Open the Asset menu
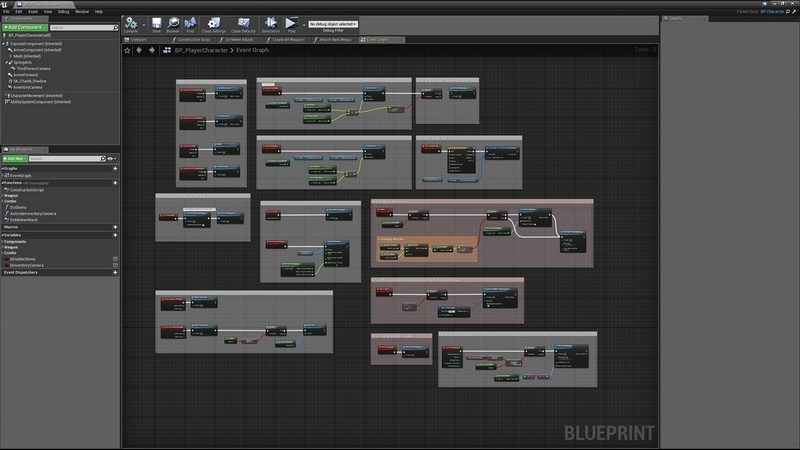The image size is (800, 450). [x=32, y=11]
